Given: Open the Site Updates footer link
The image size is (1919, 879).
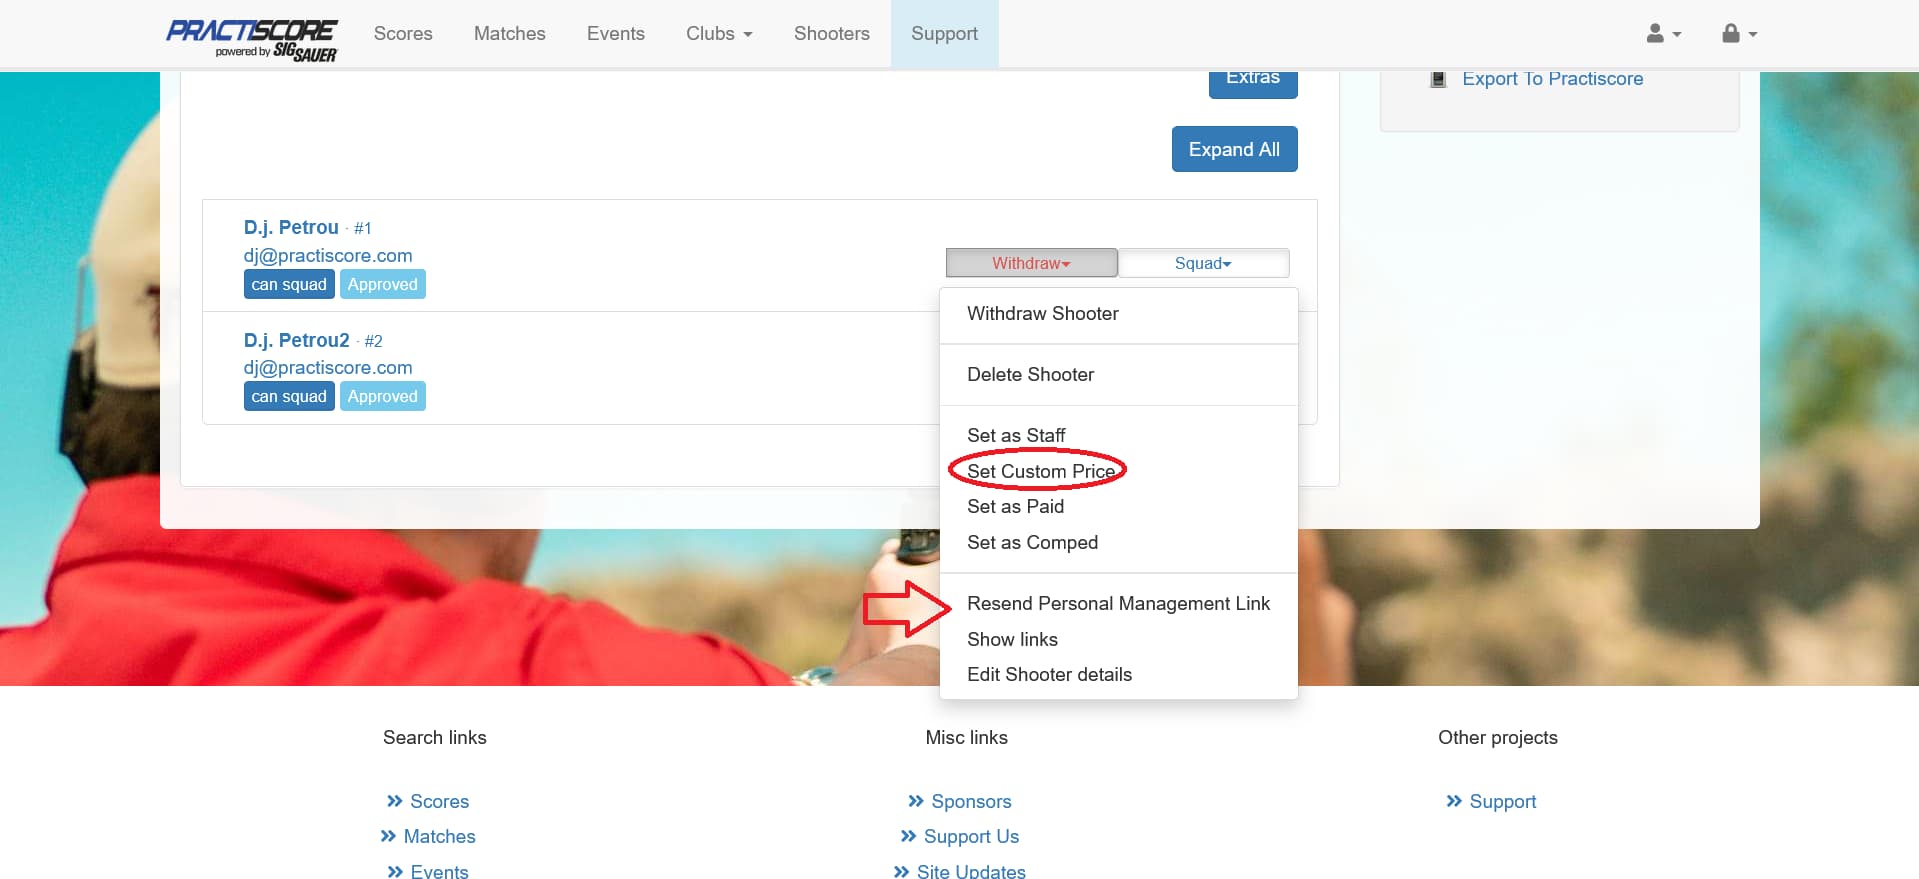Looking at the screenshot, I should pyautogui.click(x=971, y=871).
